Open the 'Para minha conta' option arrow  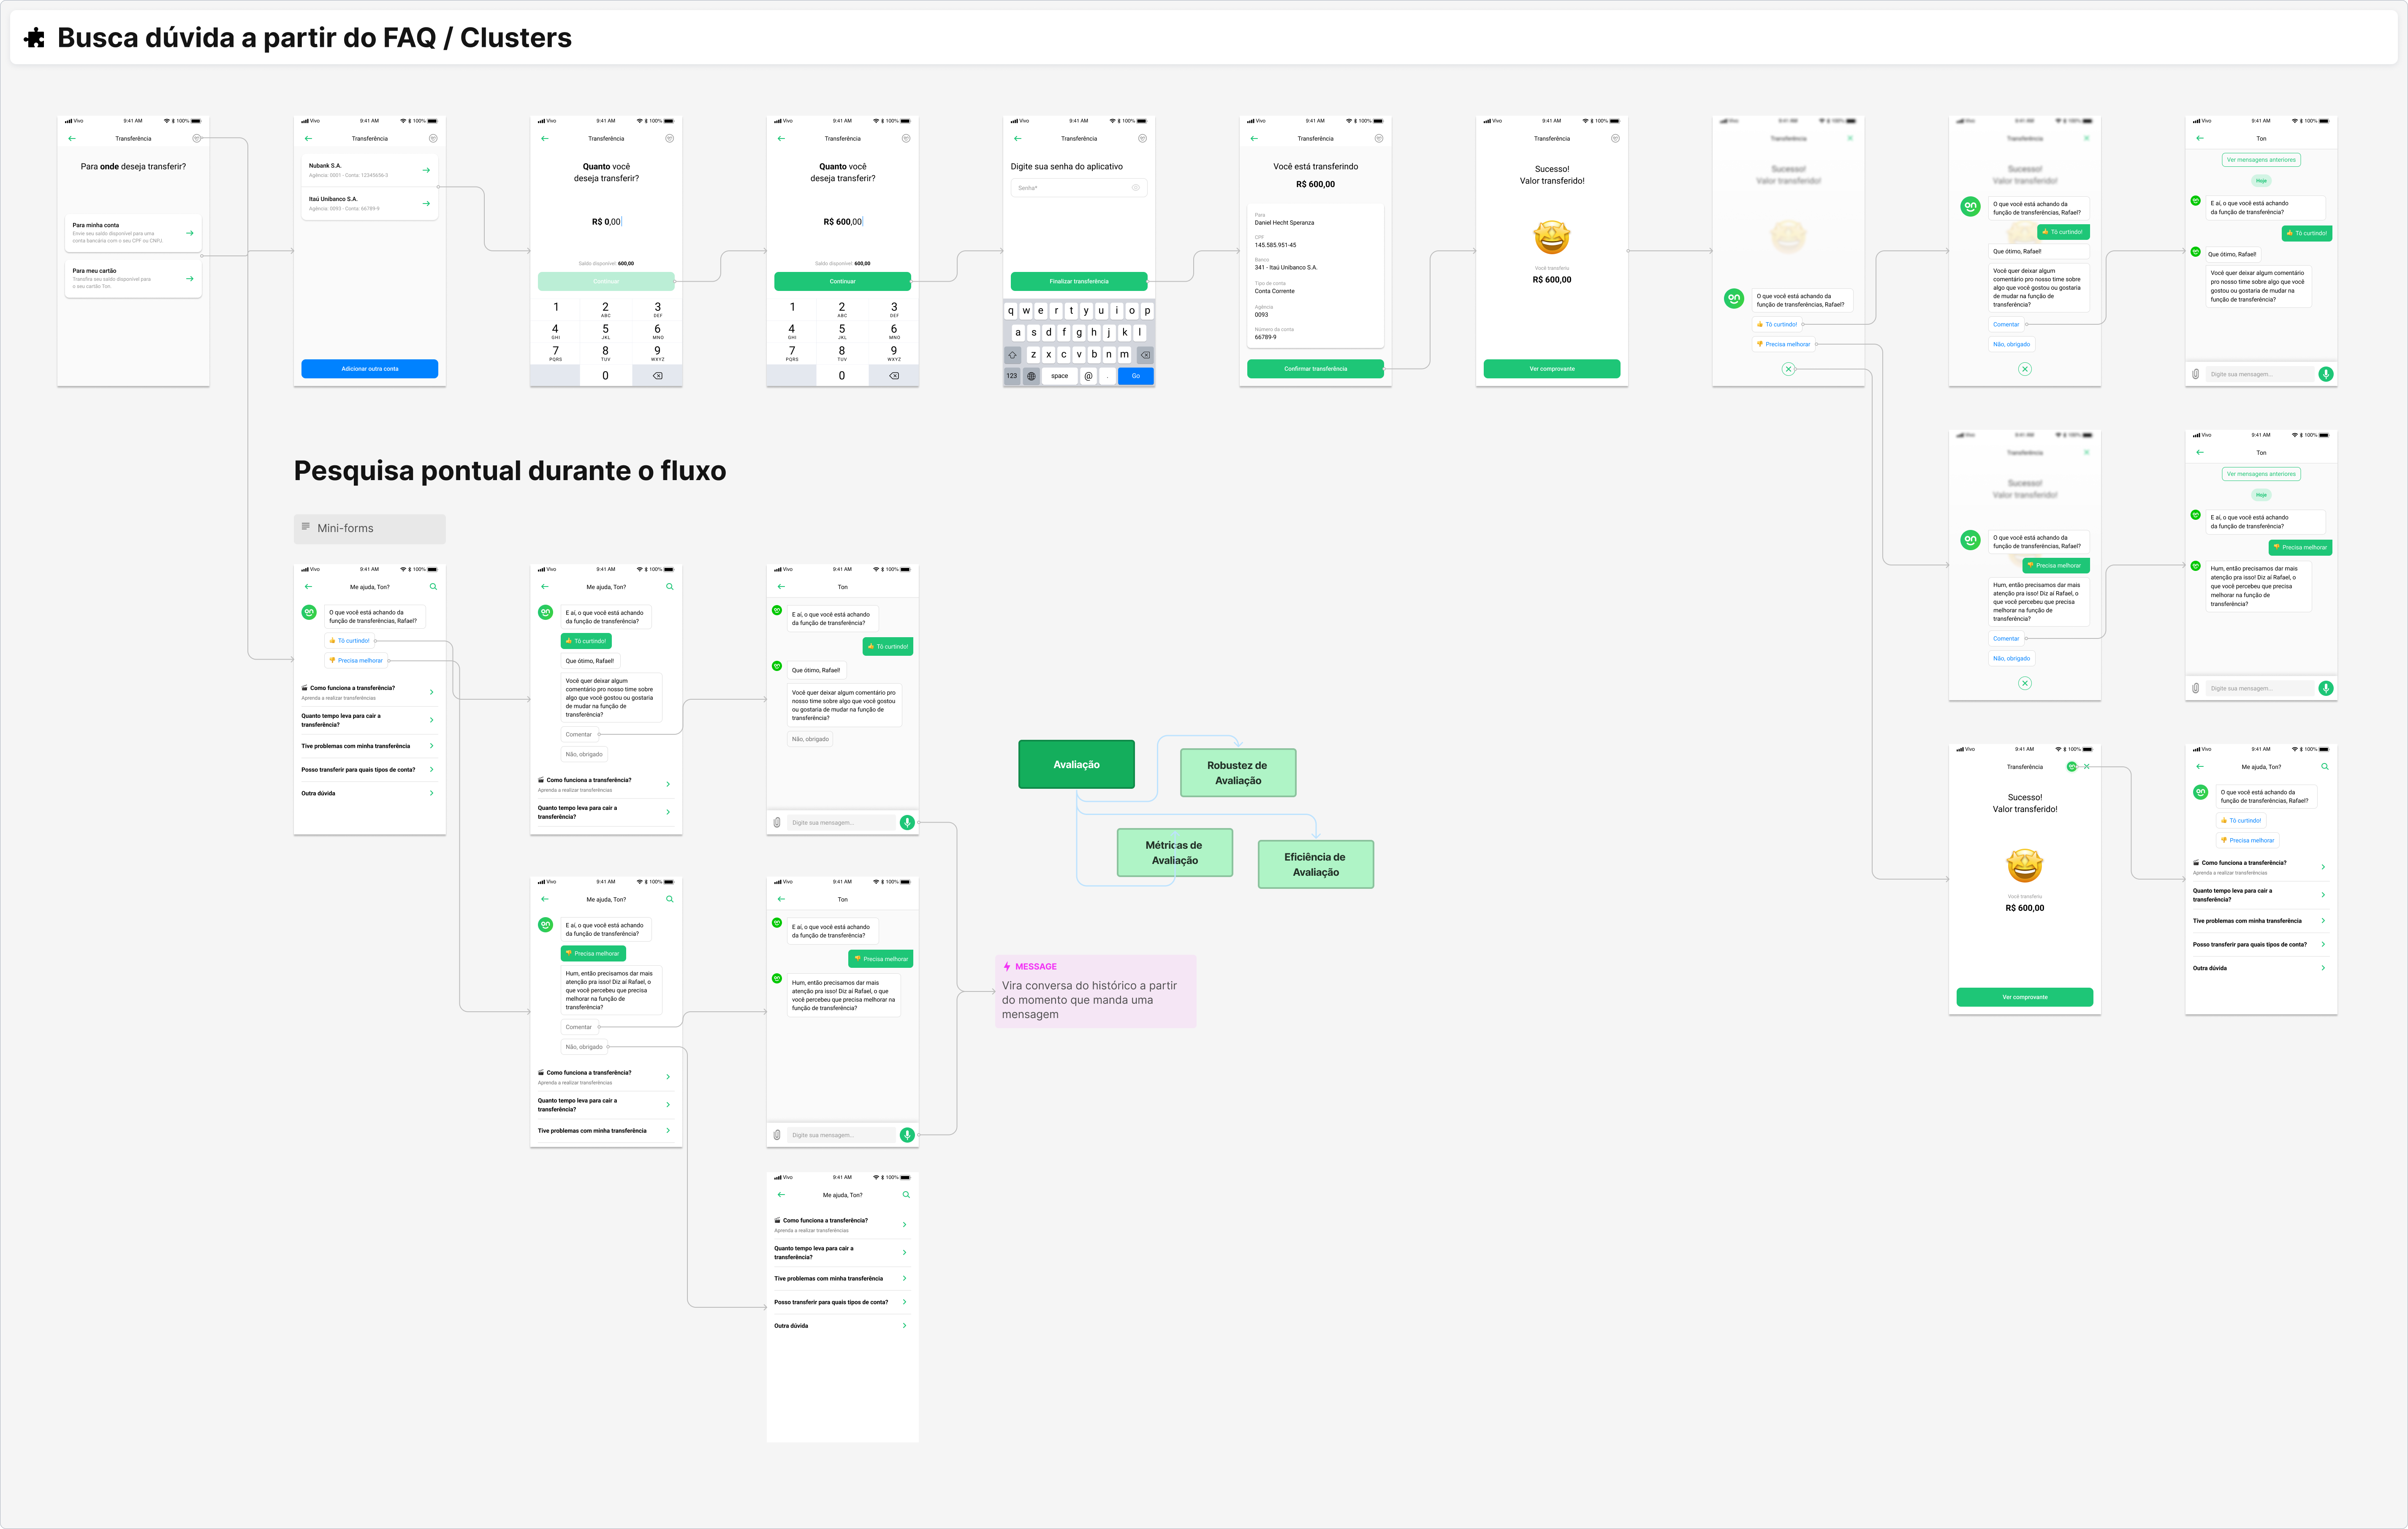(190, 233)
